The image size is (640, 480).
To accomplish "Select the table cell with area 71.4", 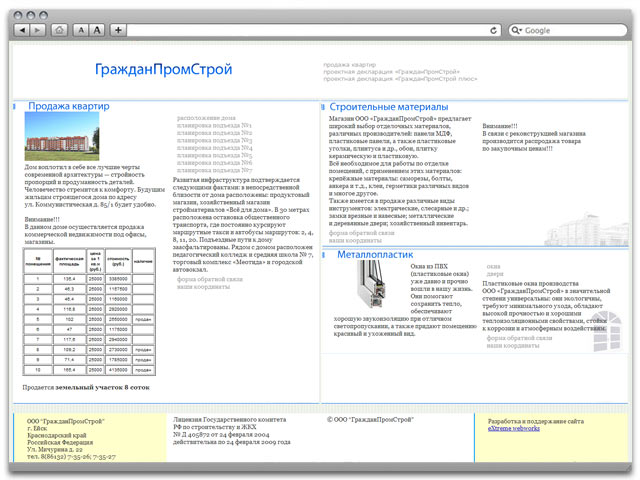I will [x=69, y=360].
